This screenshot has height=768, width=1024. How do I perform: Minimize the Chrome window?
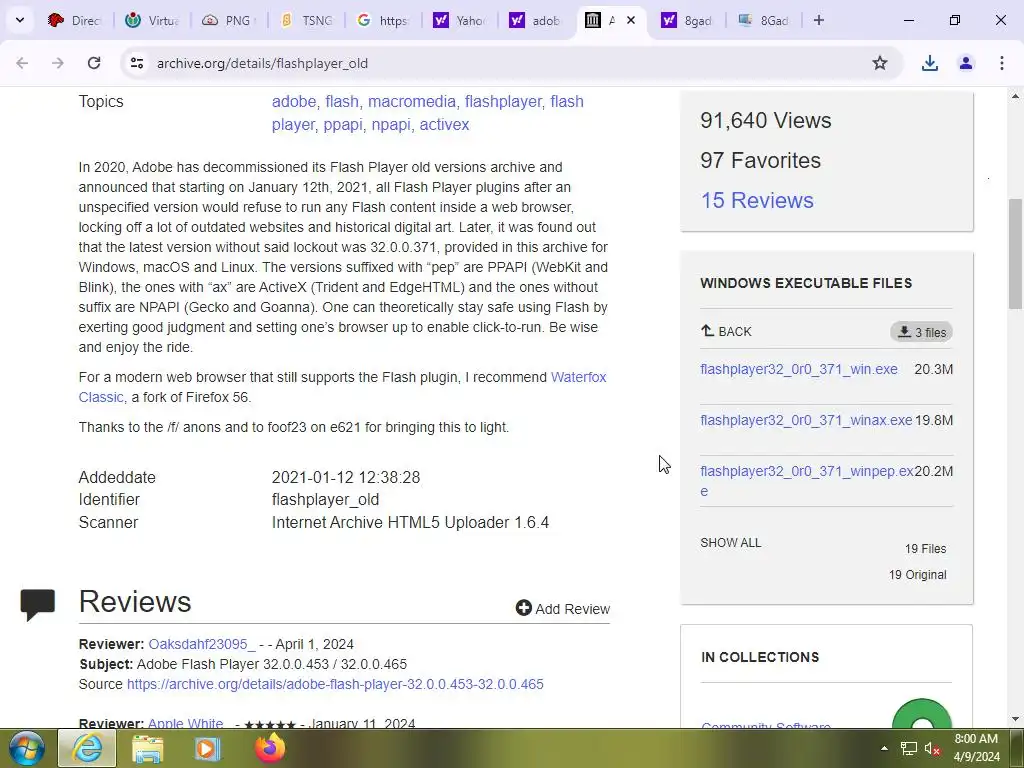pyautogui.click(x=908, y=20)
